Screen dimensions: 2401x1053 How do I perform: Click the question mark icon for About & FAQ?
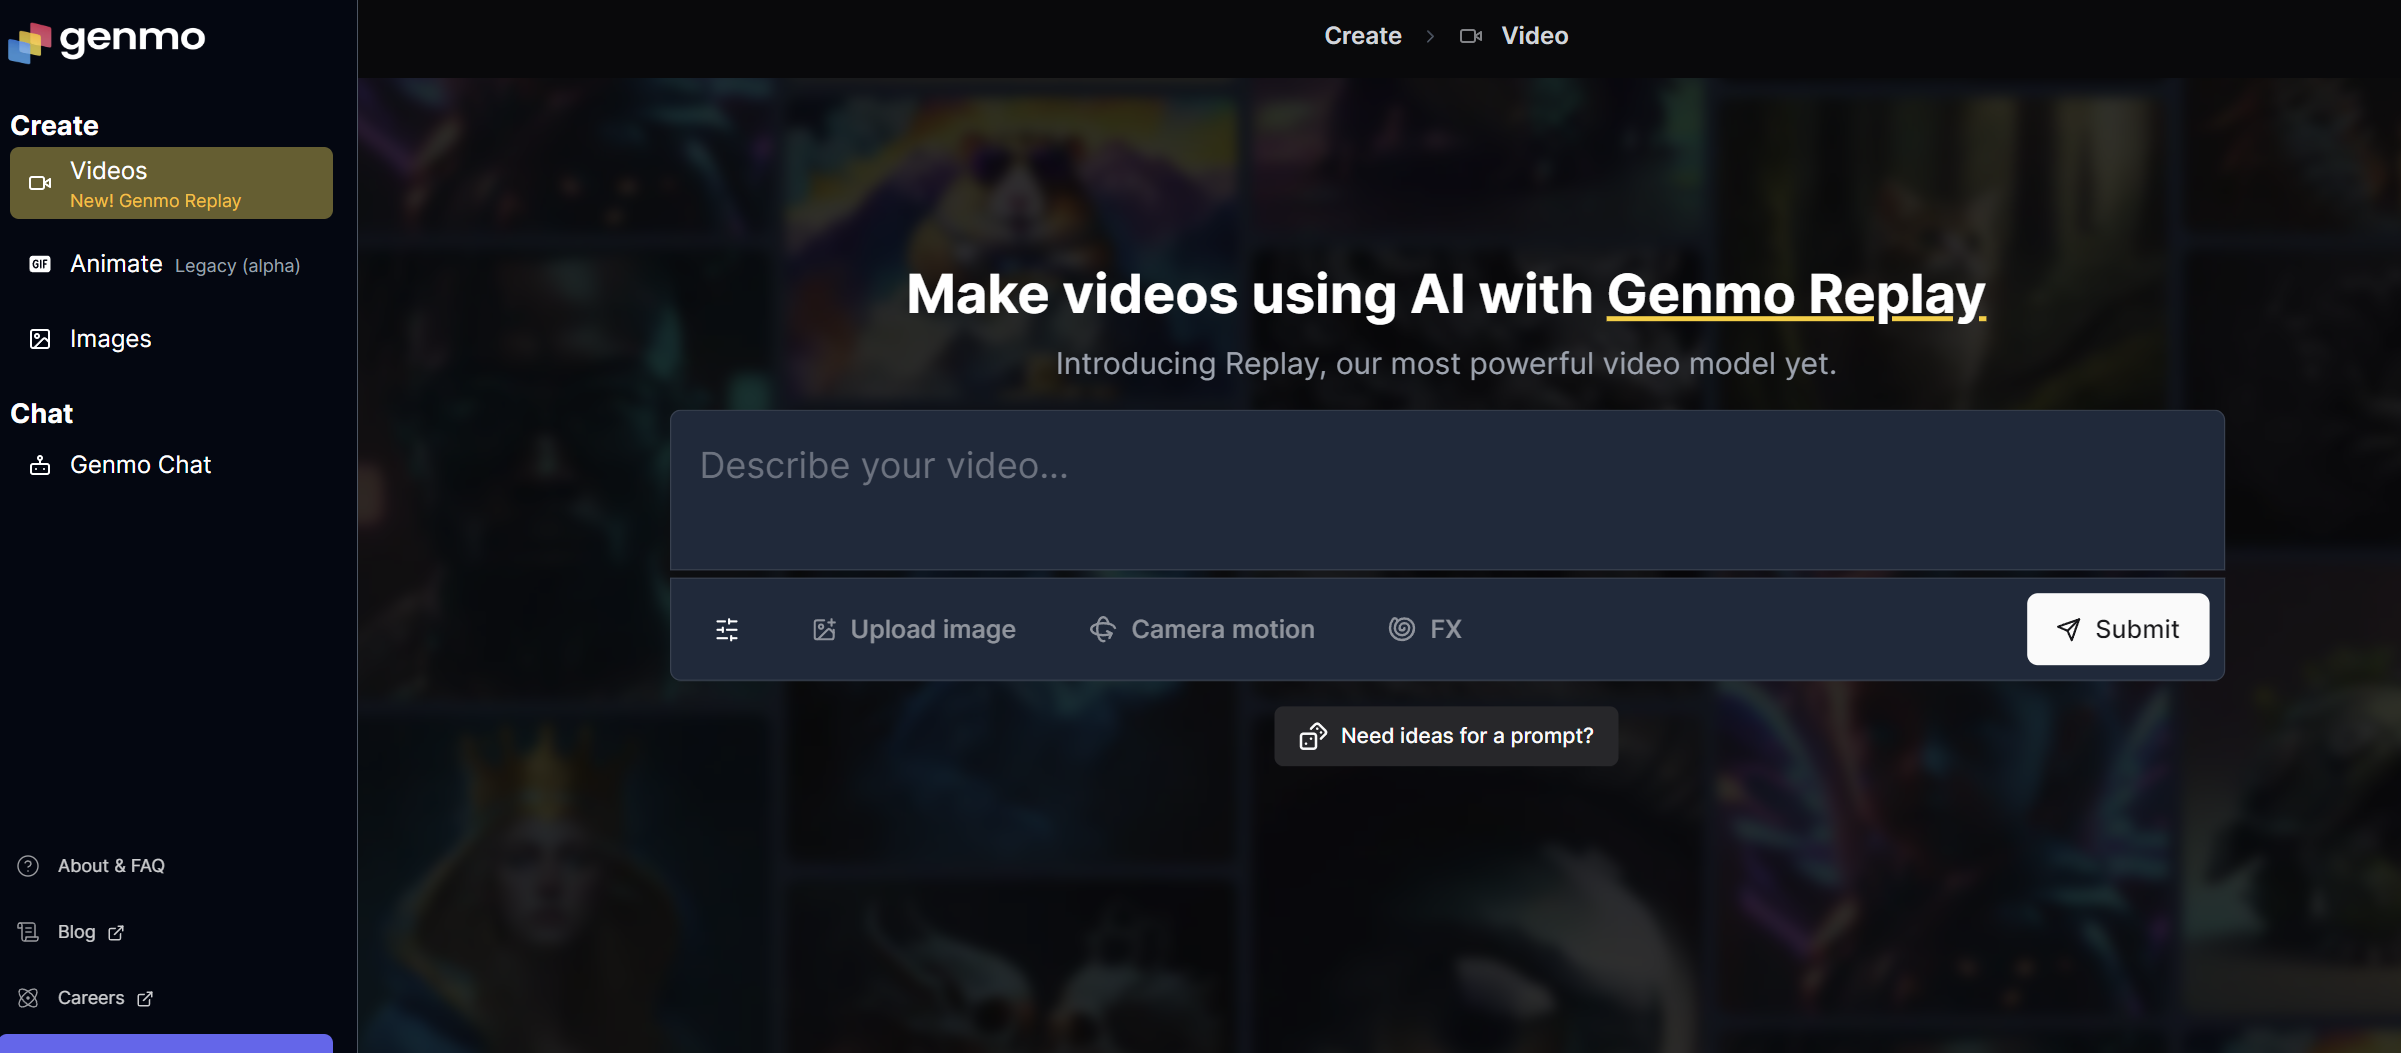[x=28, y=866]
